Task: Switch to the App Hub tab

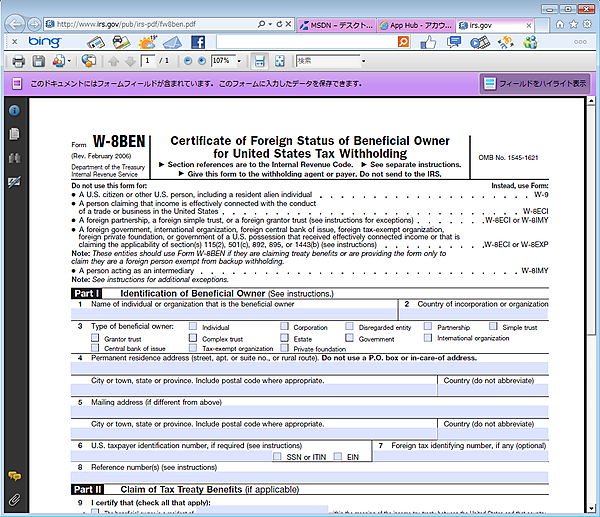Action: 416,25
